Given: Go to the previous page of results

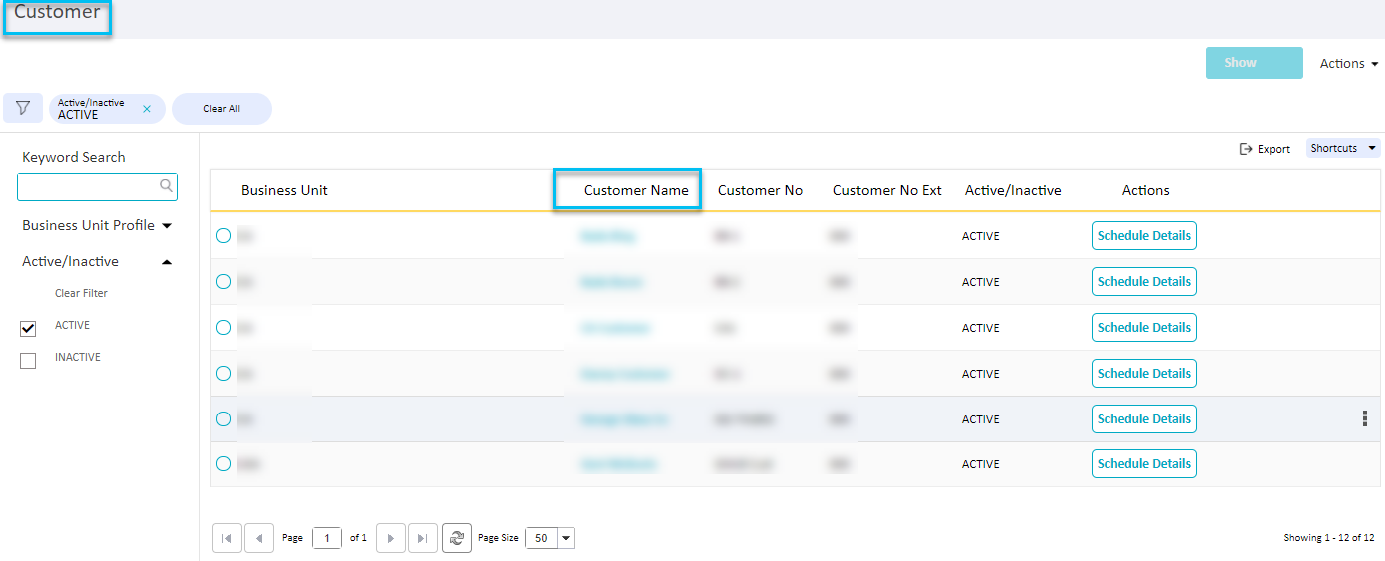Looking at the screenshot, I should pyautogui.click(x=259, y=538).
